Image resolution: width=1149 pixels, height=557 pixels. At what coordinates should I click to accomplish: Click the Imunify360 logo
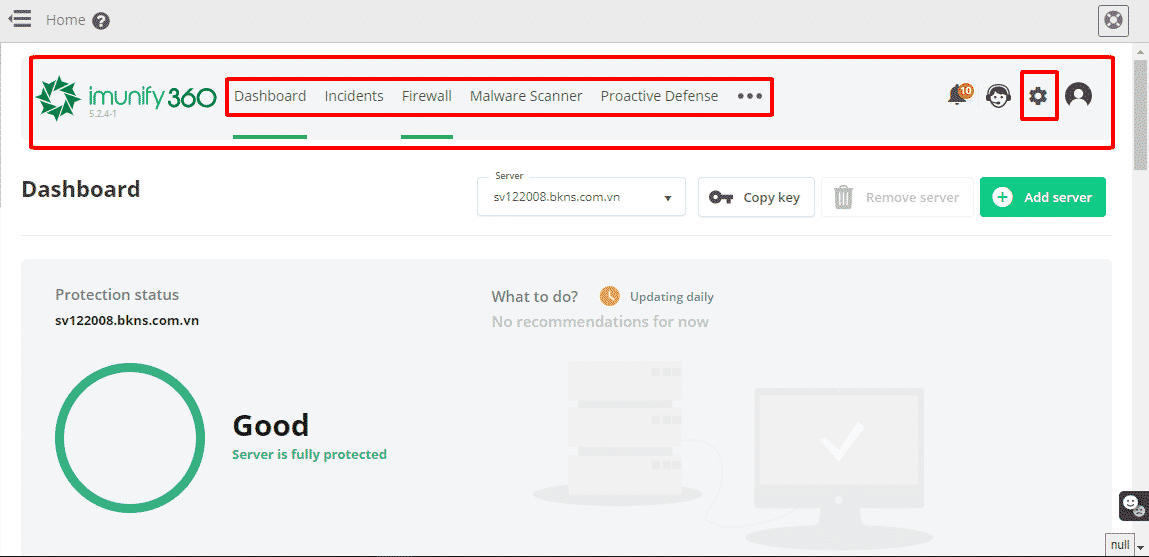[126, 97]
